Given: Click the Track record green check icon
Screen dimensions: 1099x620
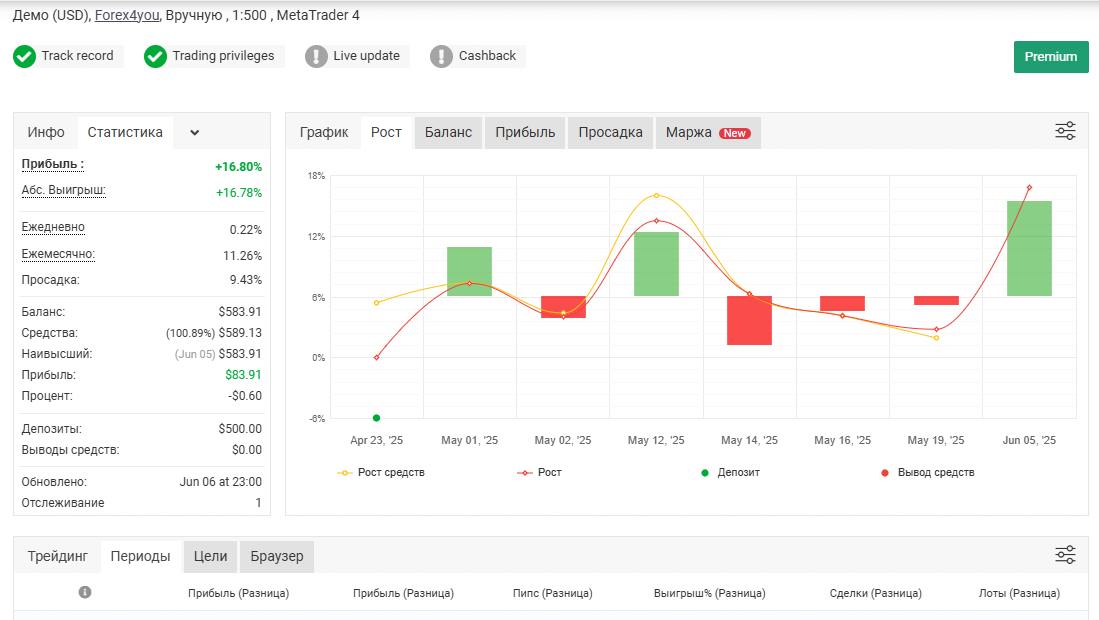Looking at the screenshot, I should [25, 56].
